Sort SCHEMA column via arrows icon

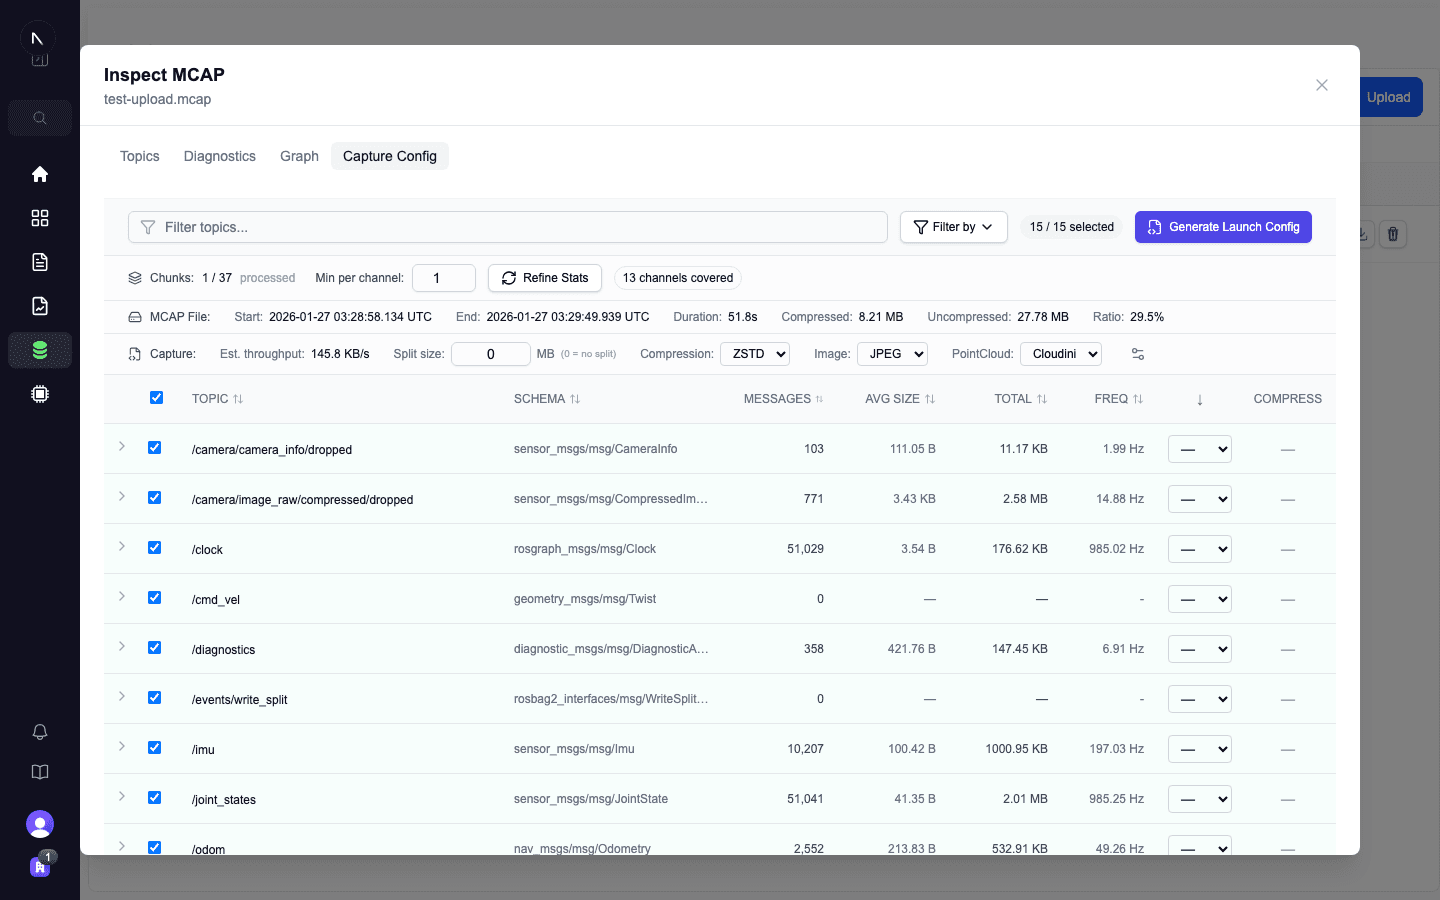pos(575,399)
